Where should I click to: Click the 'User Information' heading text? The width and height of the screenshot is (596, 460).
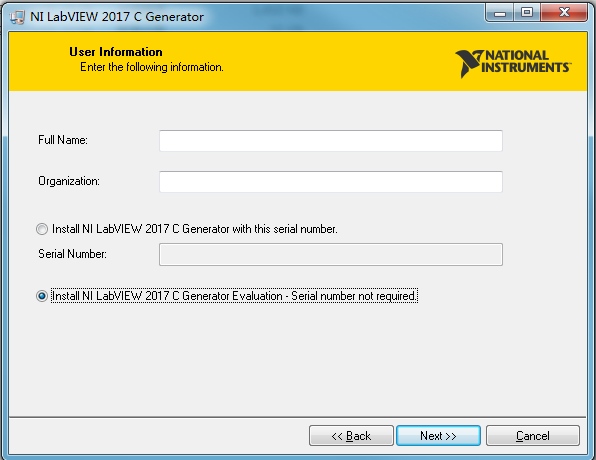[116, 52]
